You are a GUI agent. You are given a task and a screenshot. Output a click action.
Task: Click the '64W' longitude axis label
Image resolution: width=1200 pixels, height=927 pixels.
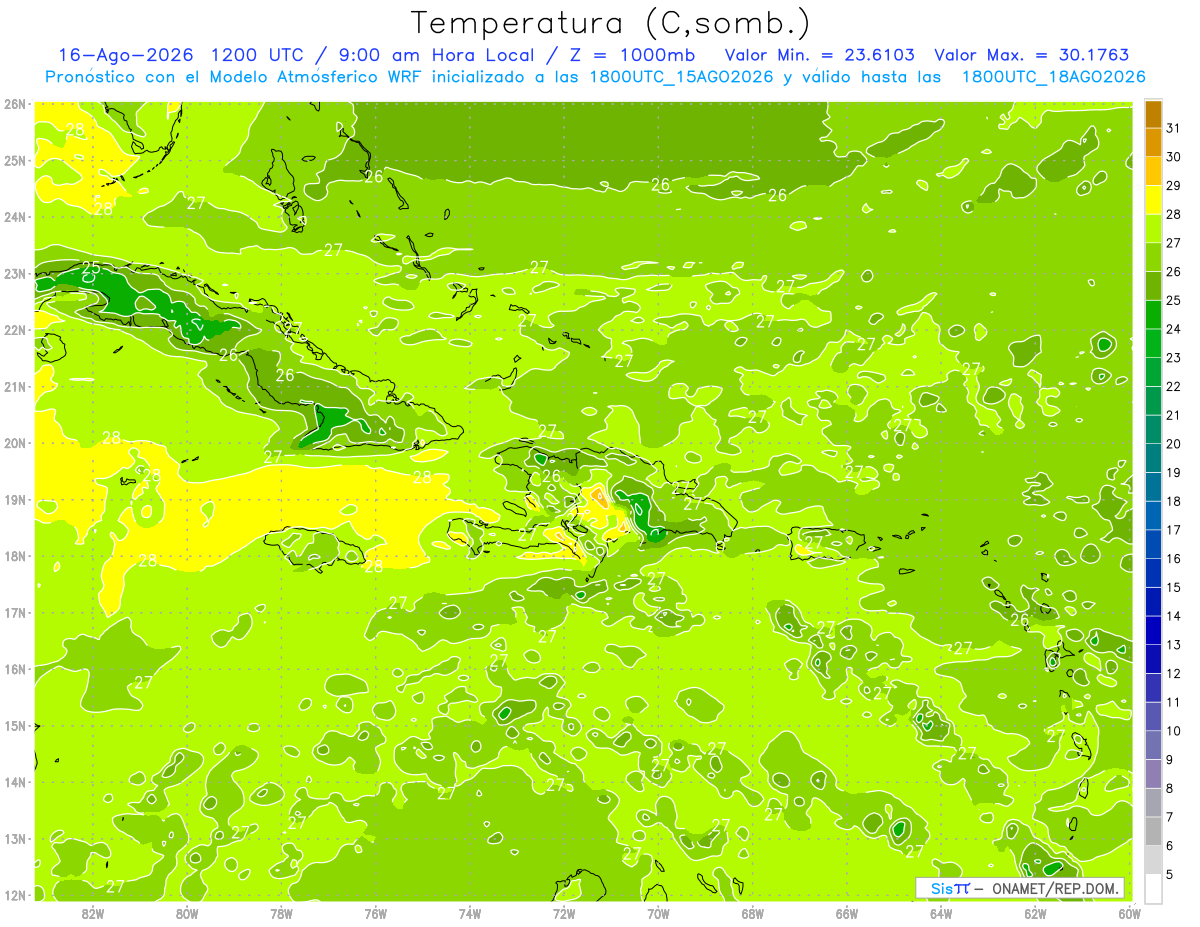(941, 913)
